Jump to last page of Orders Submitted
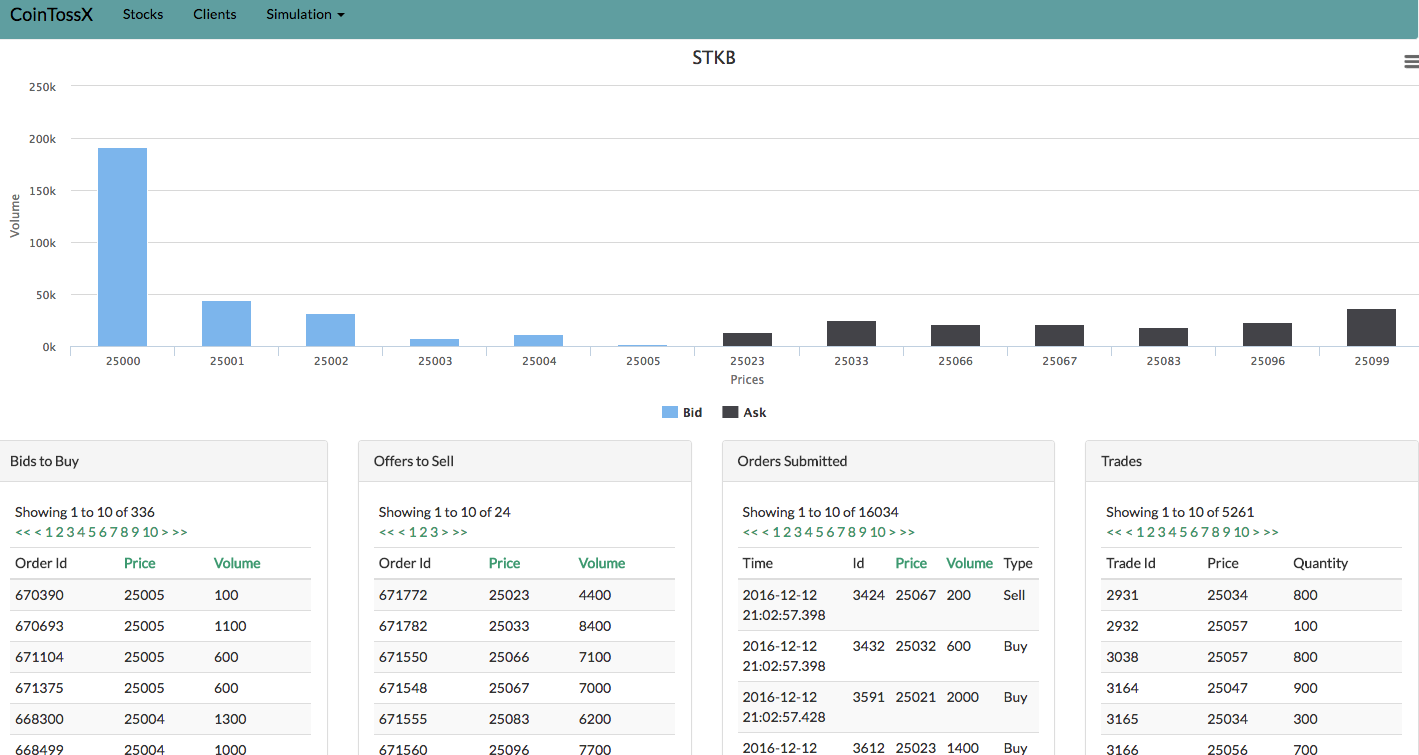The height and width of the screenshot is (755, 1419). [x=908, y=532]
